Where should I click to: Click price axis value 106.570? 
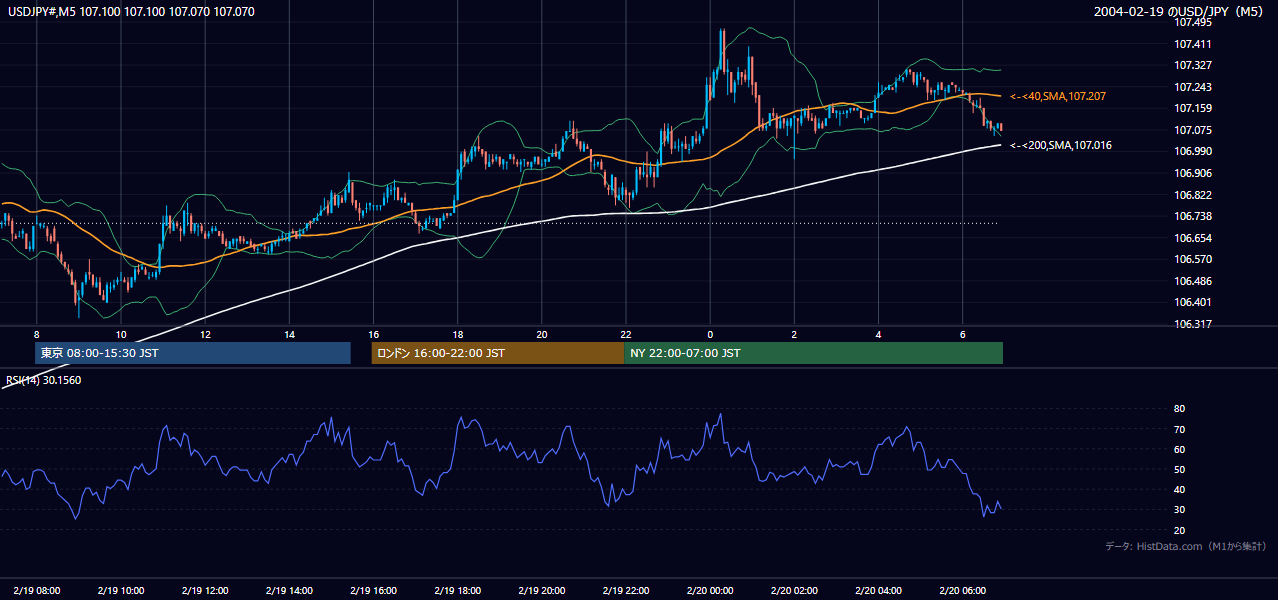click(x=1192, y=259)
